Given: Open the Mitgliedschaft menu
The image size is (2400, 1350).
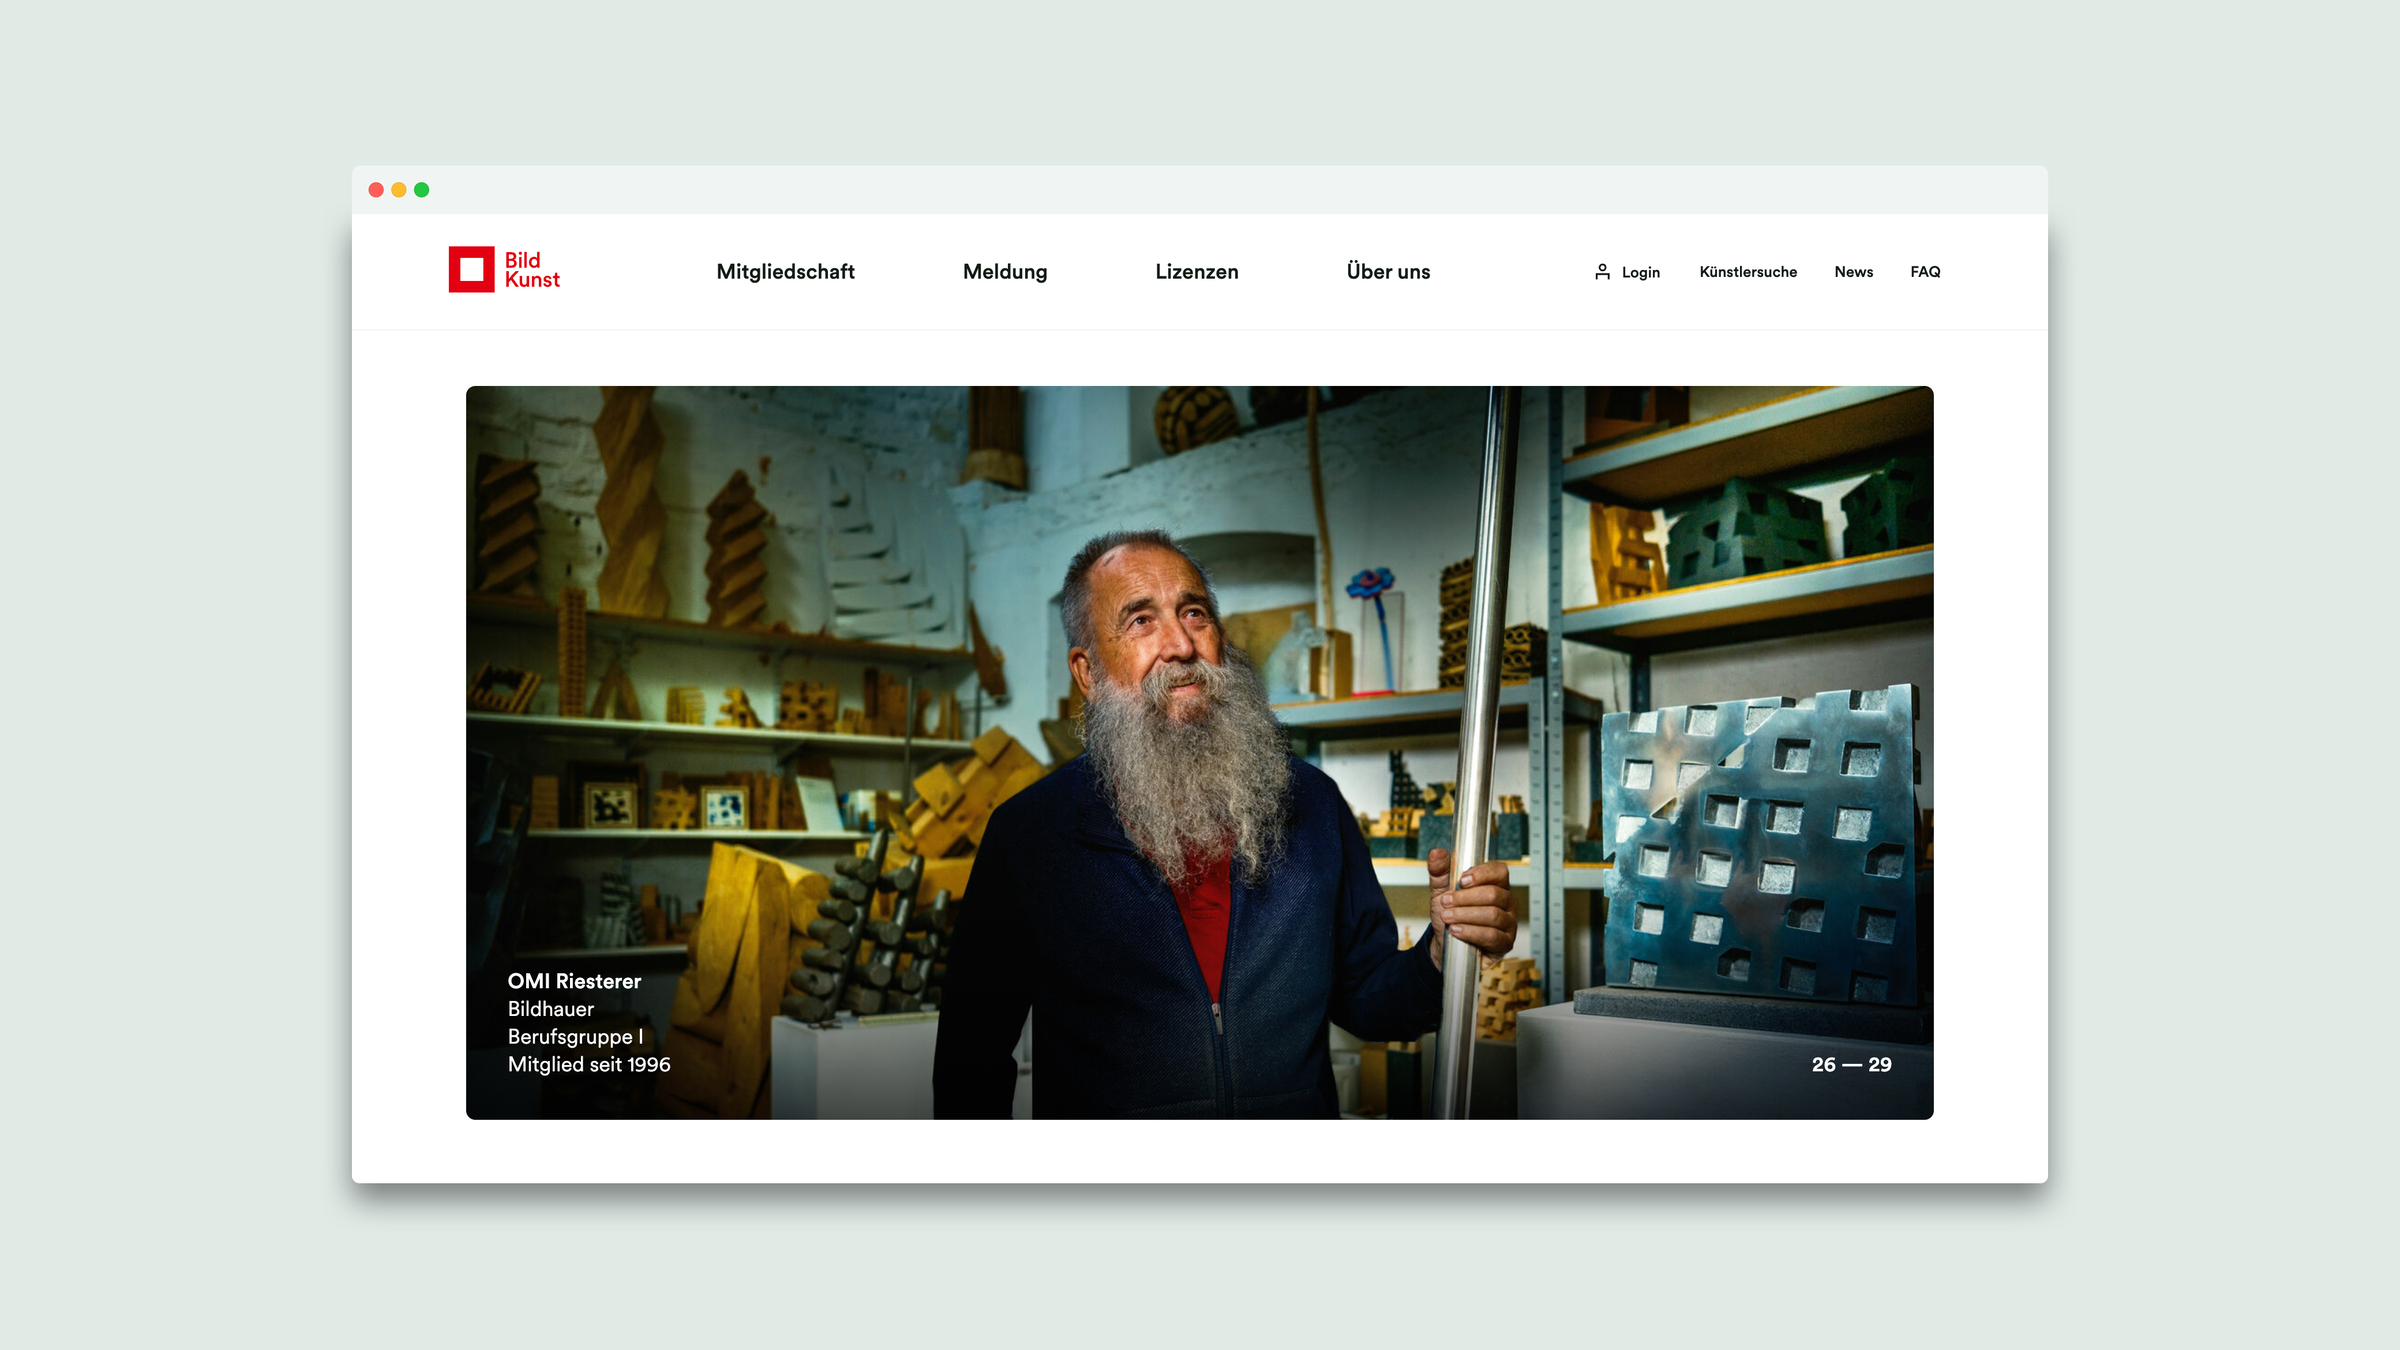Looking at the screenshot, I should point(785,272).
